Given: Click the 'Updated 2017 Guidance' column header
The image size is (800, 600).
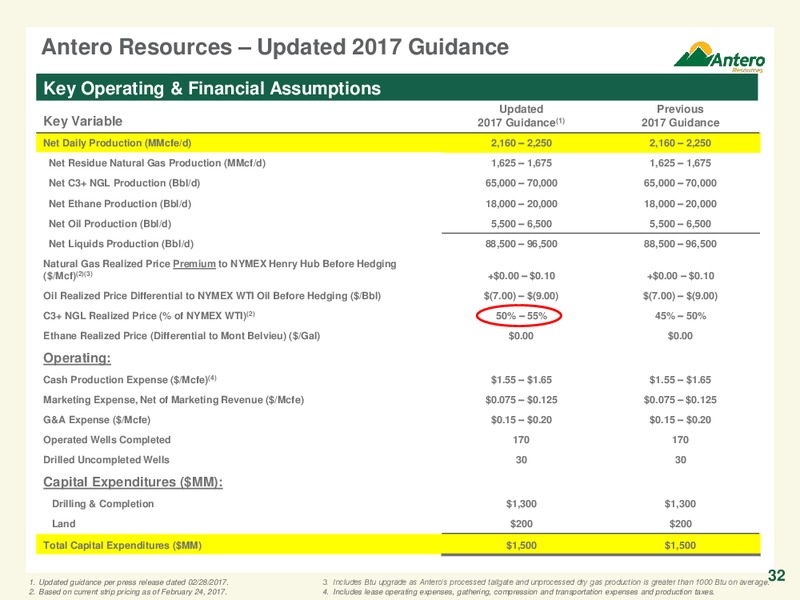Looking at the screenshot, I should 521,116.
